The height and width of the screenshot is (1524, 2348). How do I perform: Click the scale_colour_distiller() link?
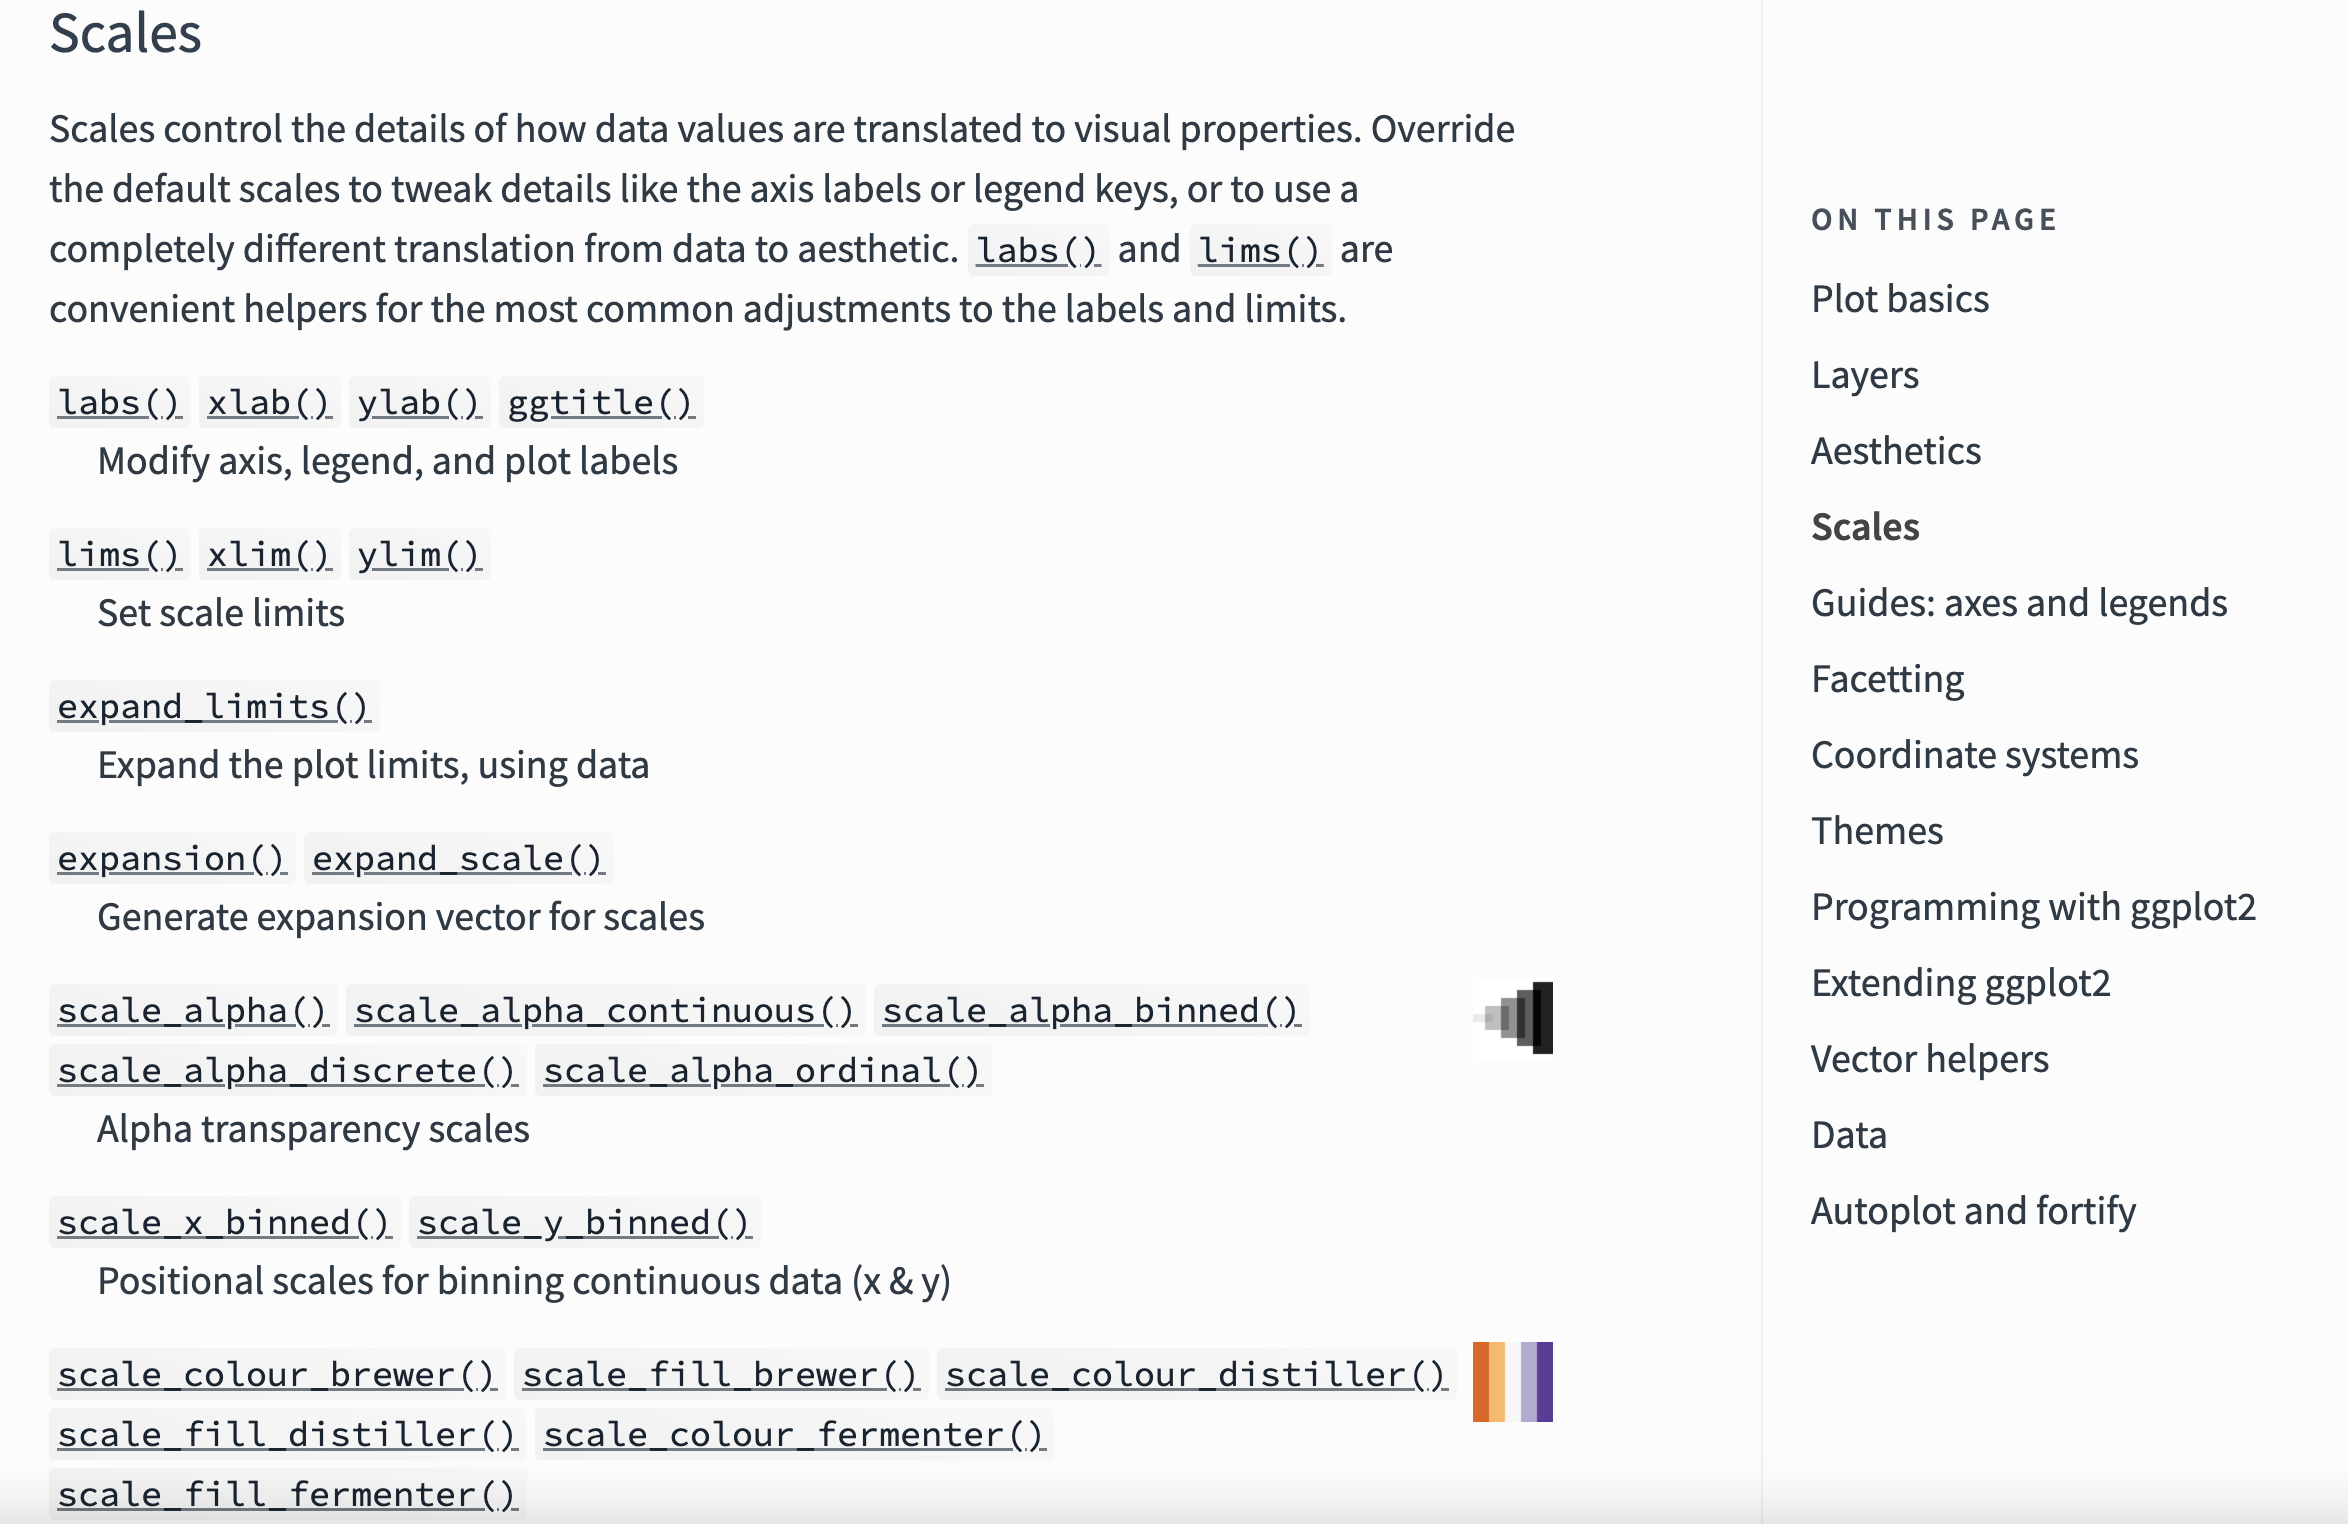coord(1196,1375)
